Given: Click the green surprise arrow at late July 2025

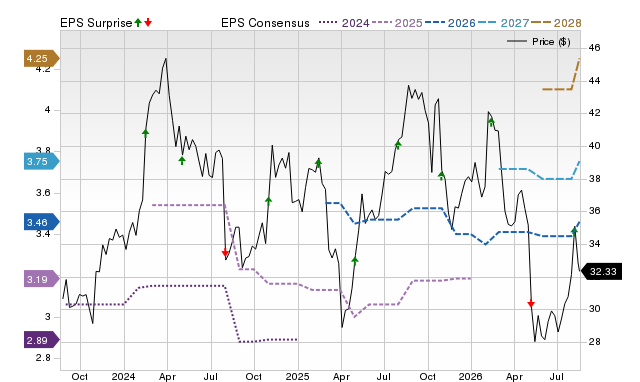Looking at the screenshot, I should (398, 144).
